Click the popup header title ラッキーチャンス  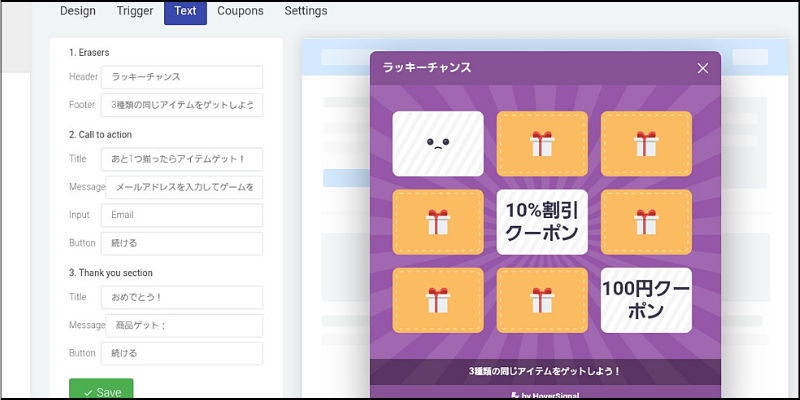coord(427,67)
